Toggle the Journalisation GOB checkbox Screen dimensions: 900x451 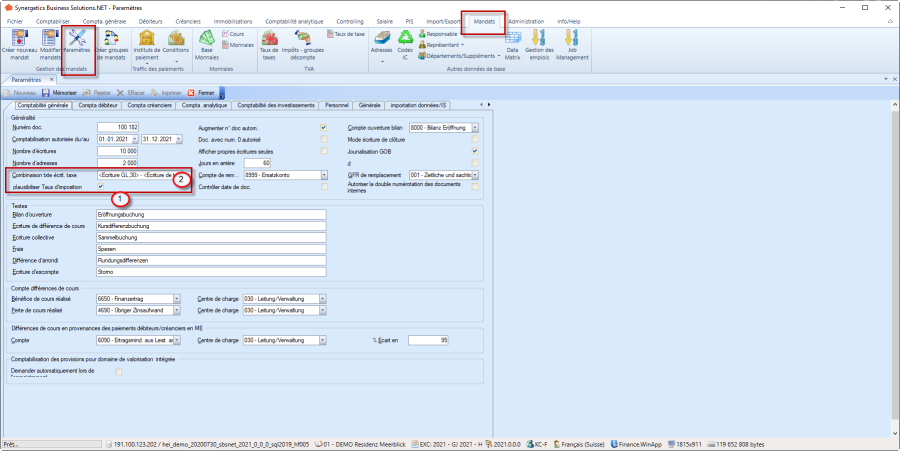point(475,150)
